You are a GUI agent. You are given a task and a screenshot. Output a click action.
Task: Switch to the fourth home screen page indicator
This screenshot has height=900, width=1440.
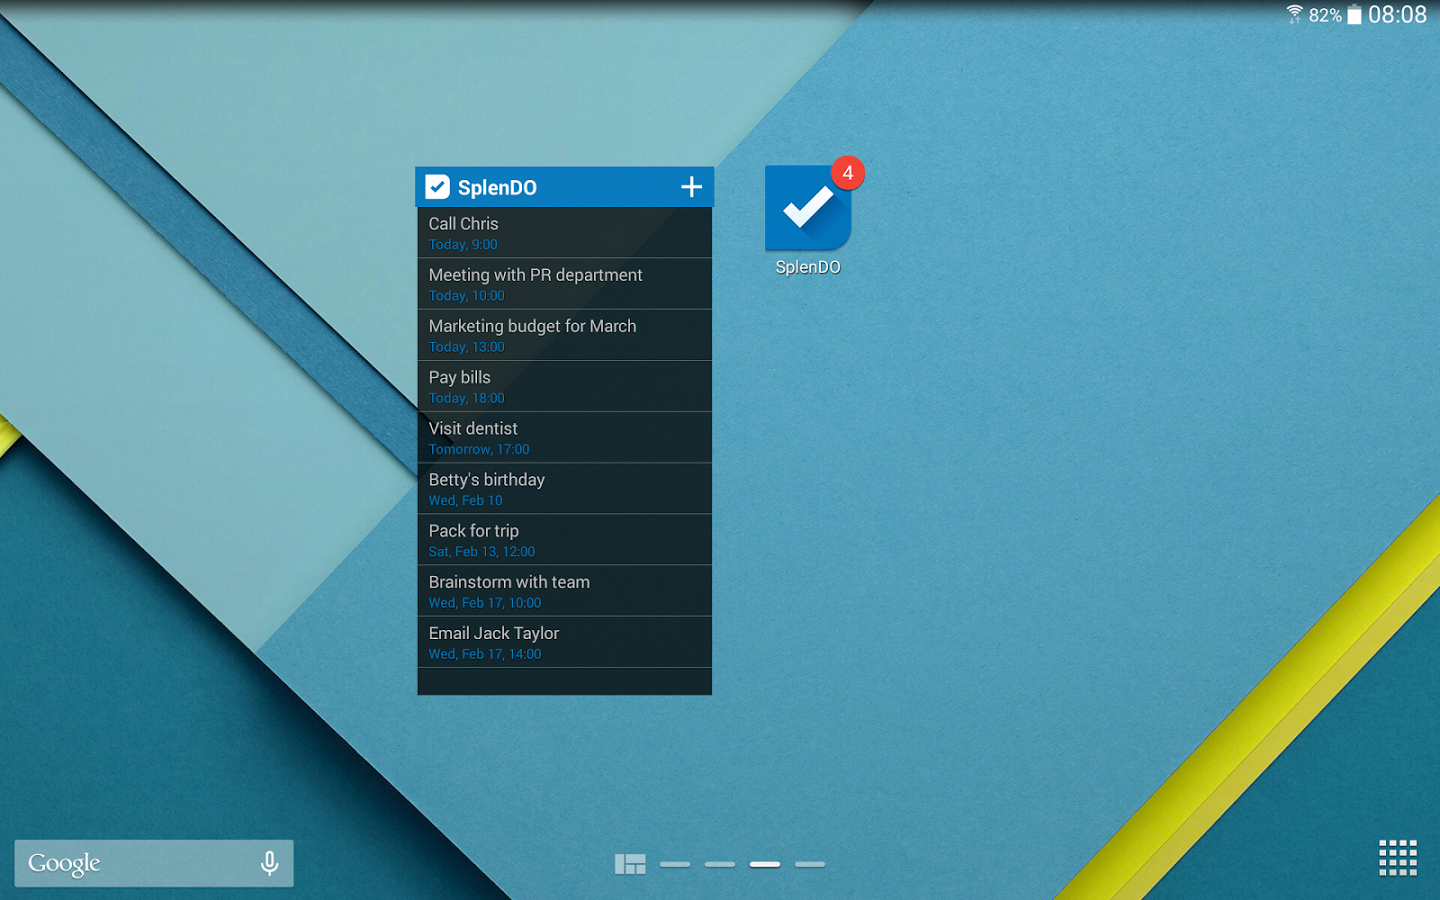(x=810, y=864)
